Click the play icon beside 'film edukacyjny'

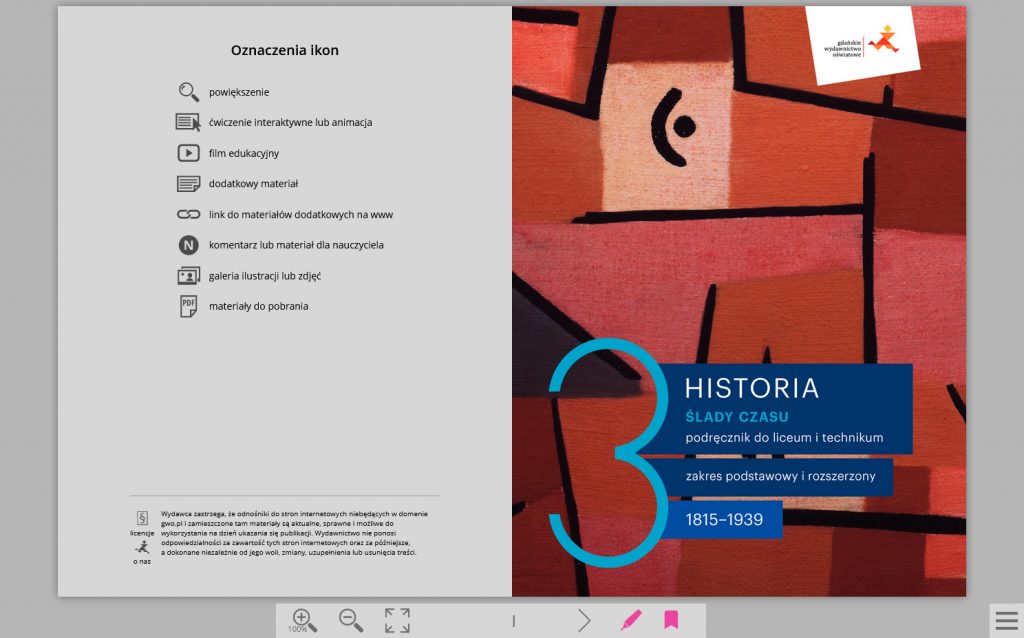pos(189,153)
